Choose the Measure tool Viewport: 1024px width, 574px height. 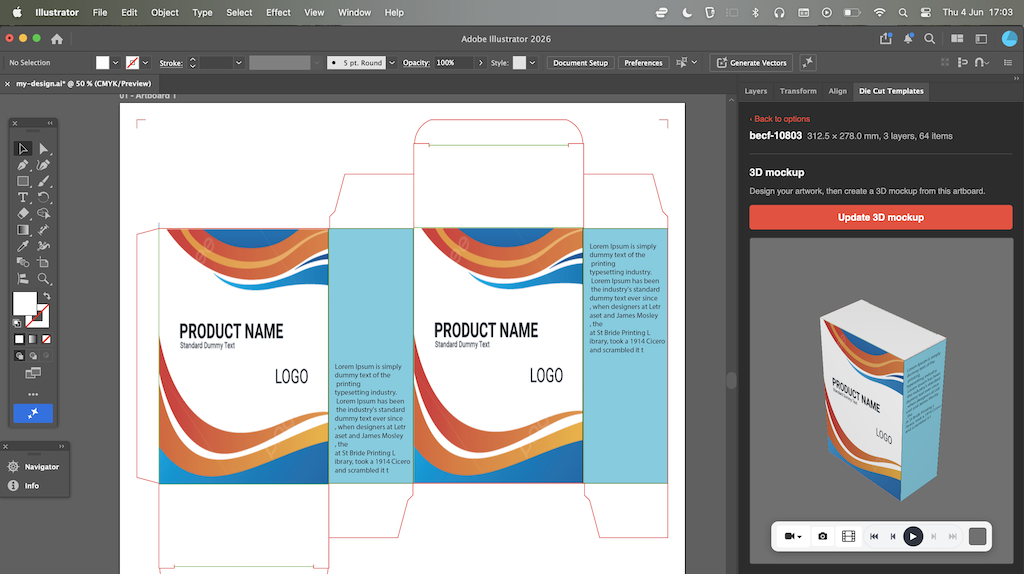(44, 230)
